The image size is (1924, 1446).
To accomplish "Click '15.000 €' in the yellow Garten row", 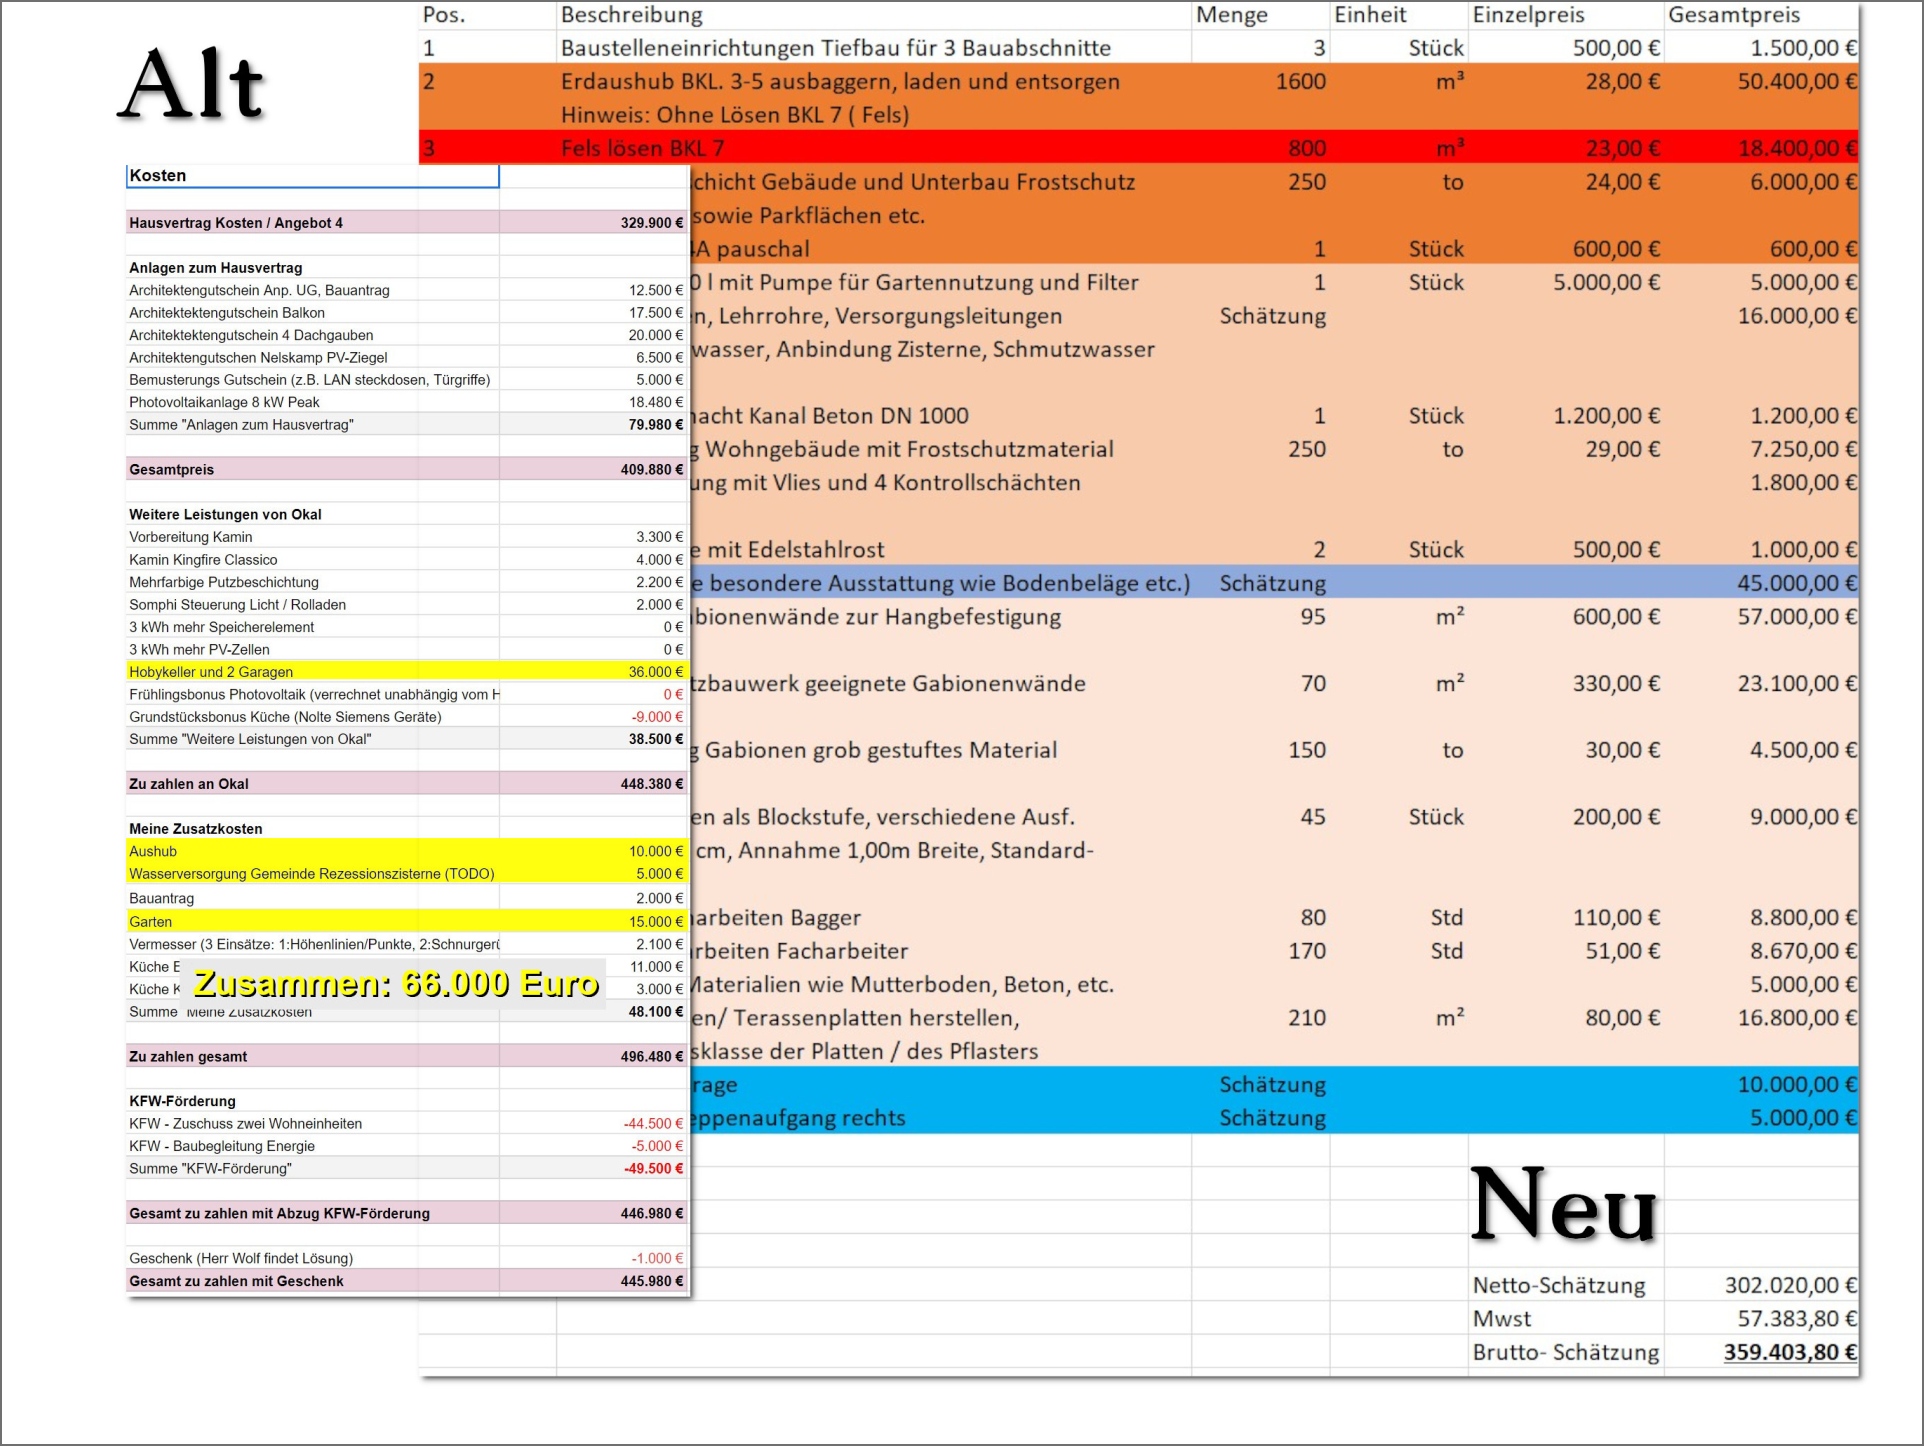I will (656, 922).
